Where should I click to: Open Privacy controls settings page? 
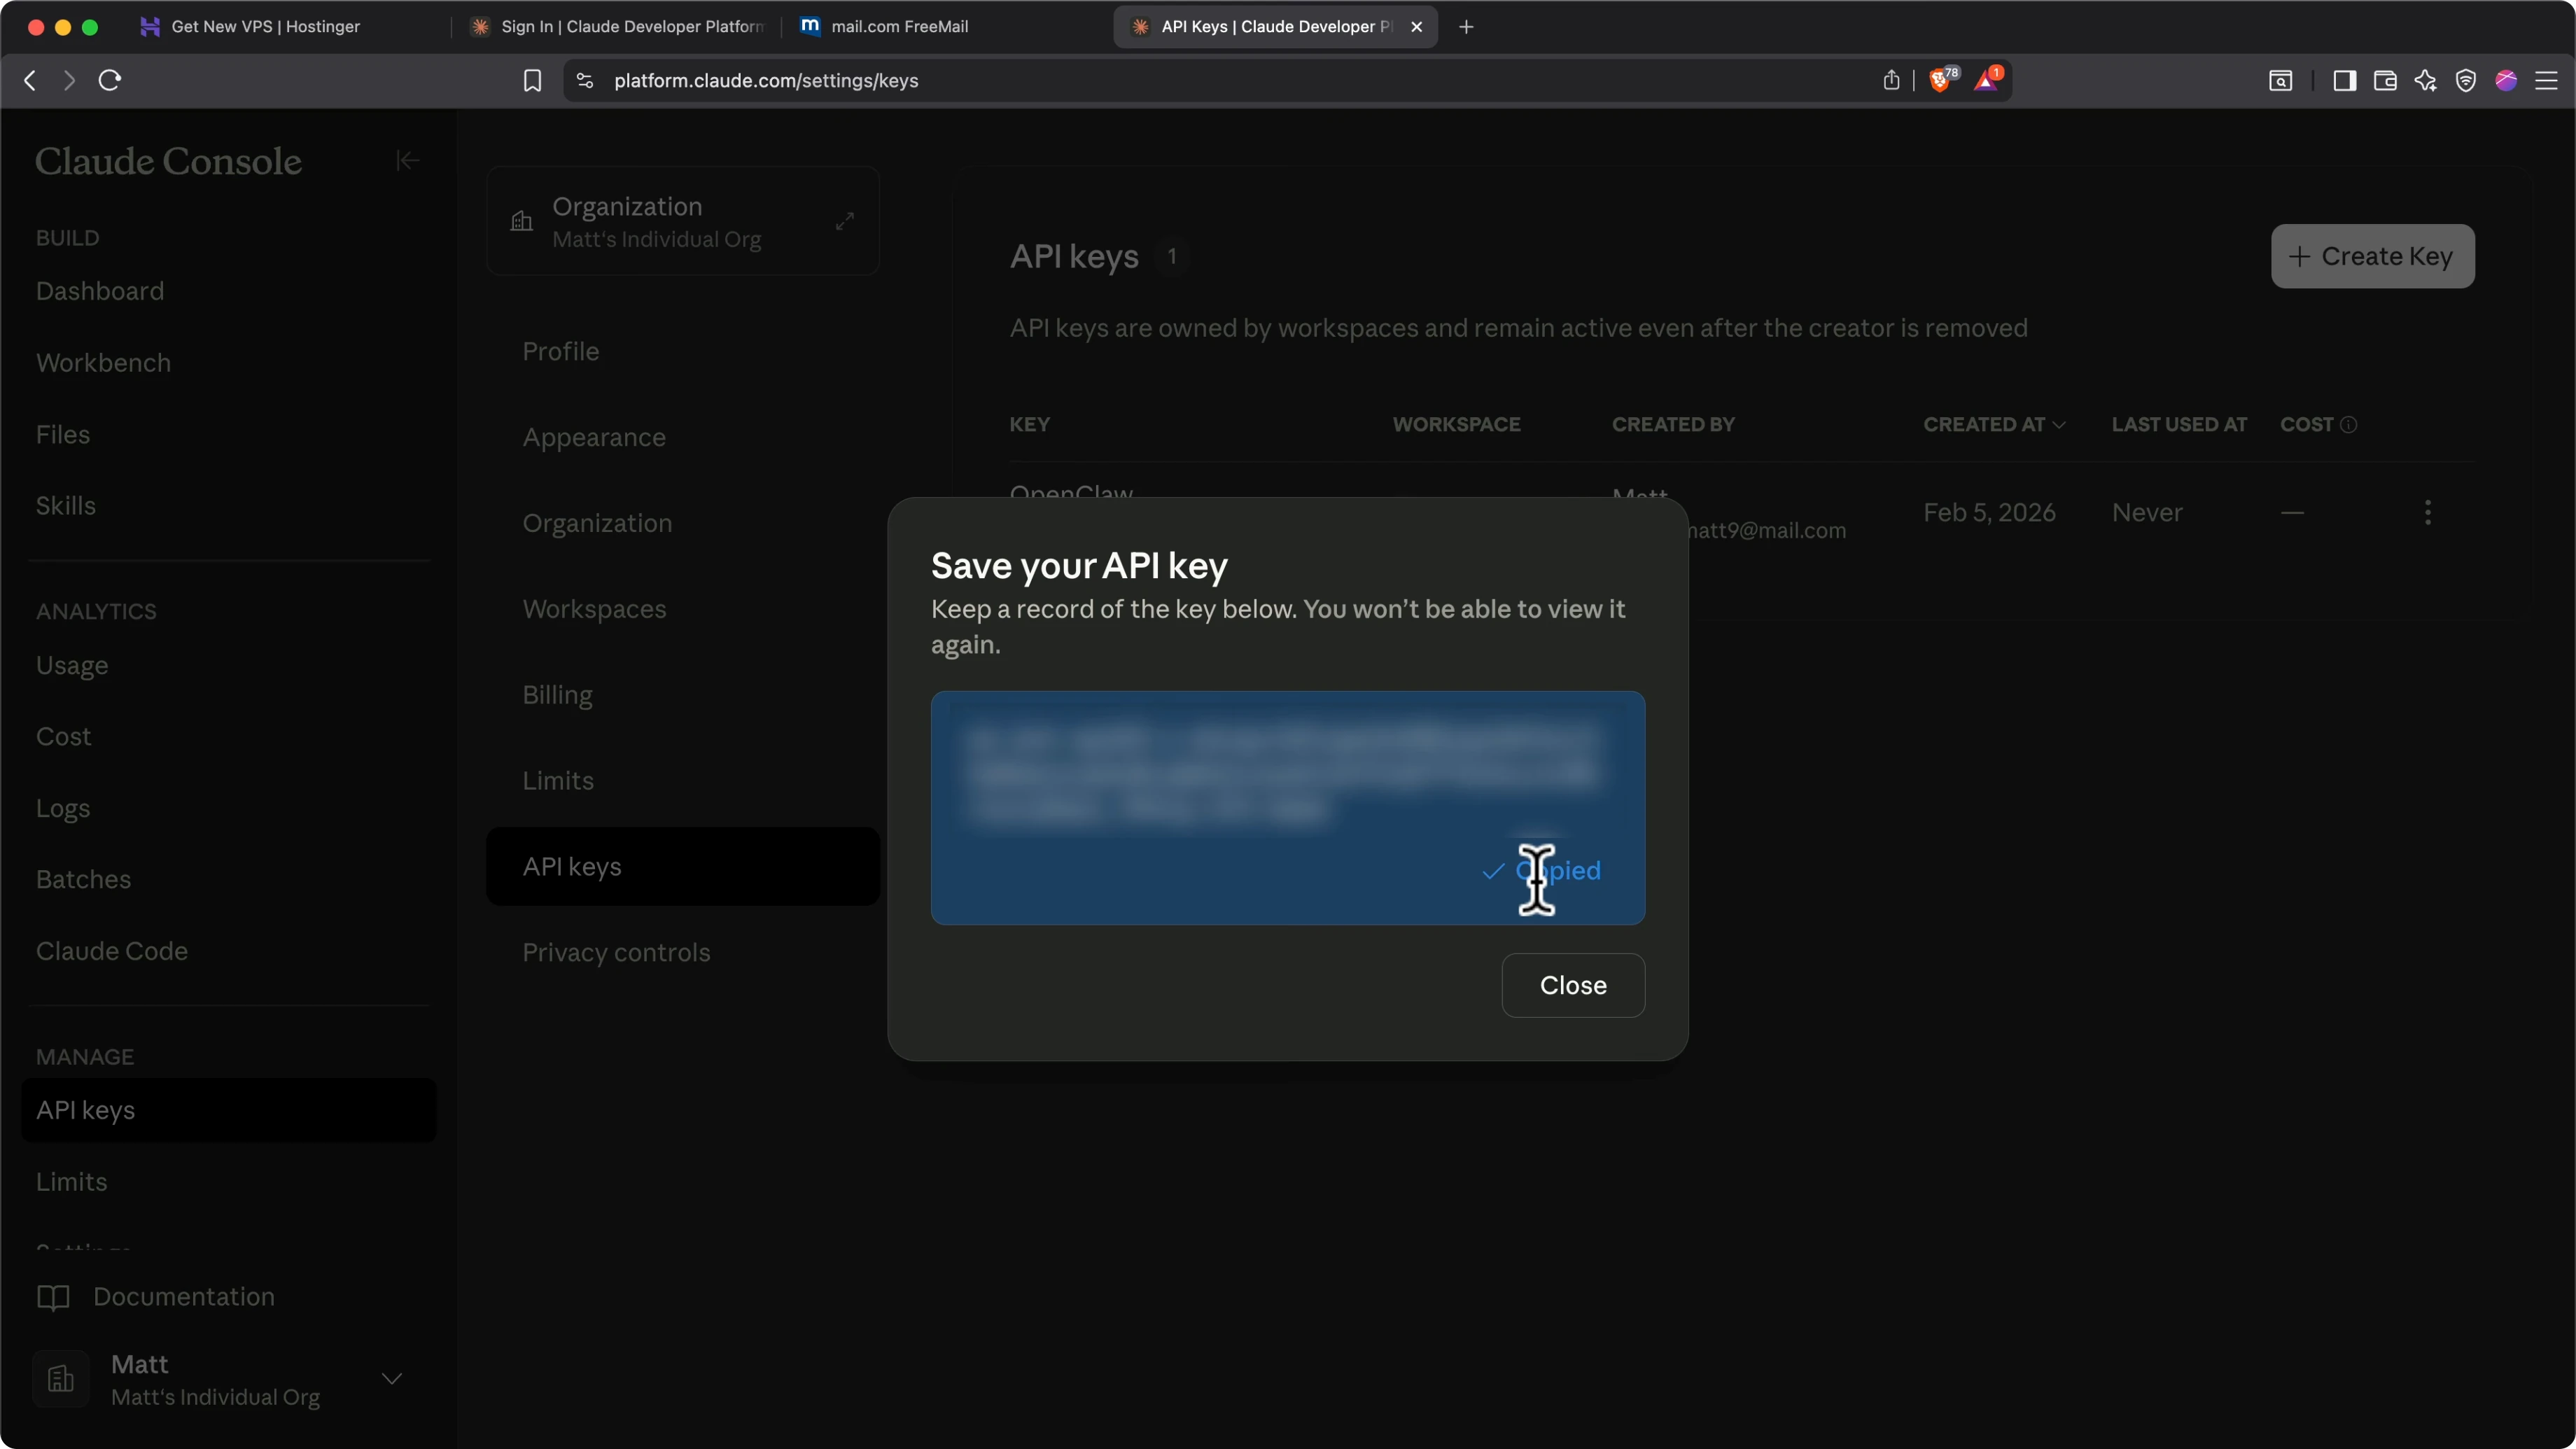[x=616, y=952]
